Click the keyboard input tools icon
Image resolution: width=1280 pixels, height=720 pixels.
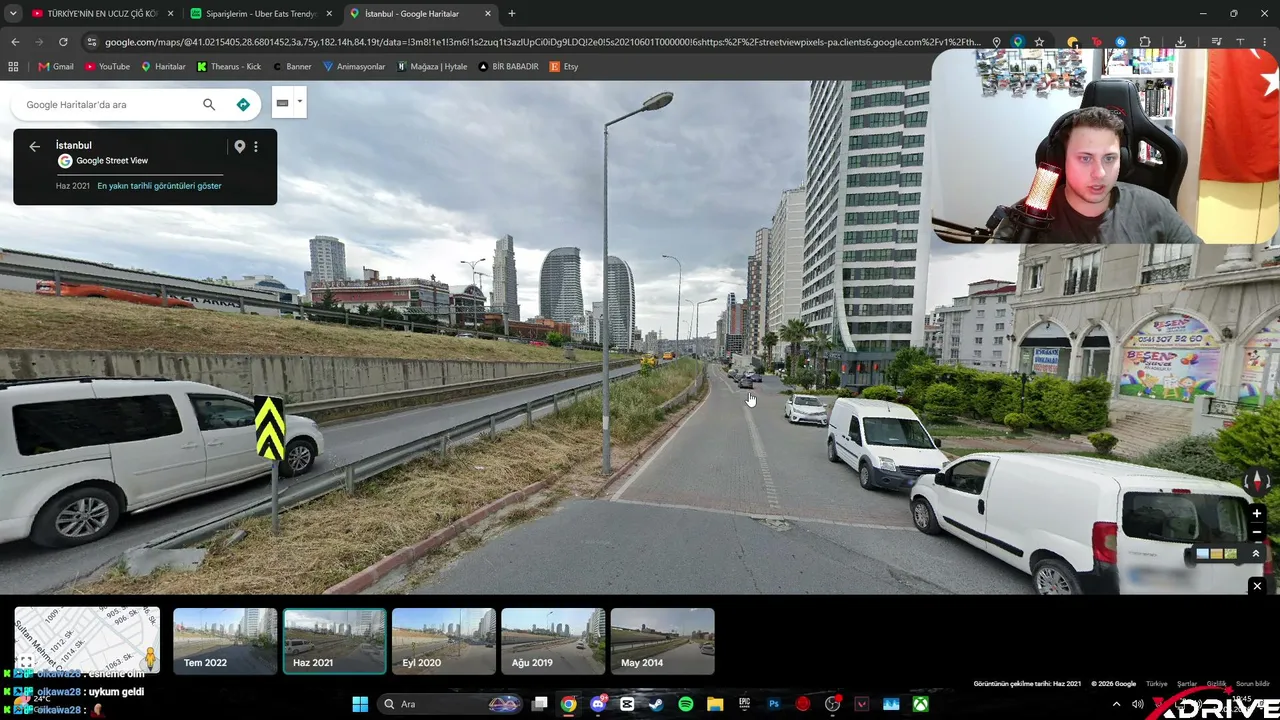(283, 103)
